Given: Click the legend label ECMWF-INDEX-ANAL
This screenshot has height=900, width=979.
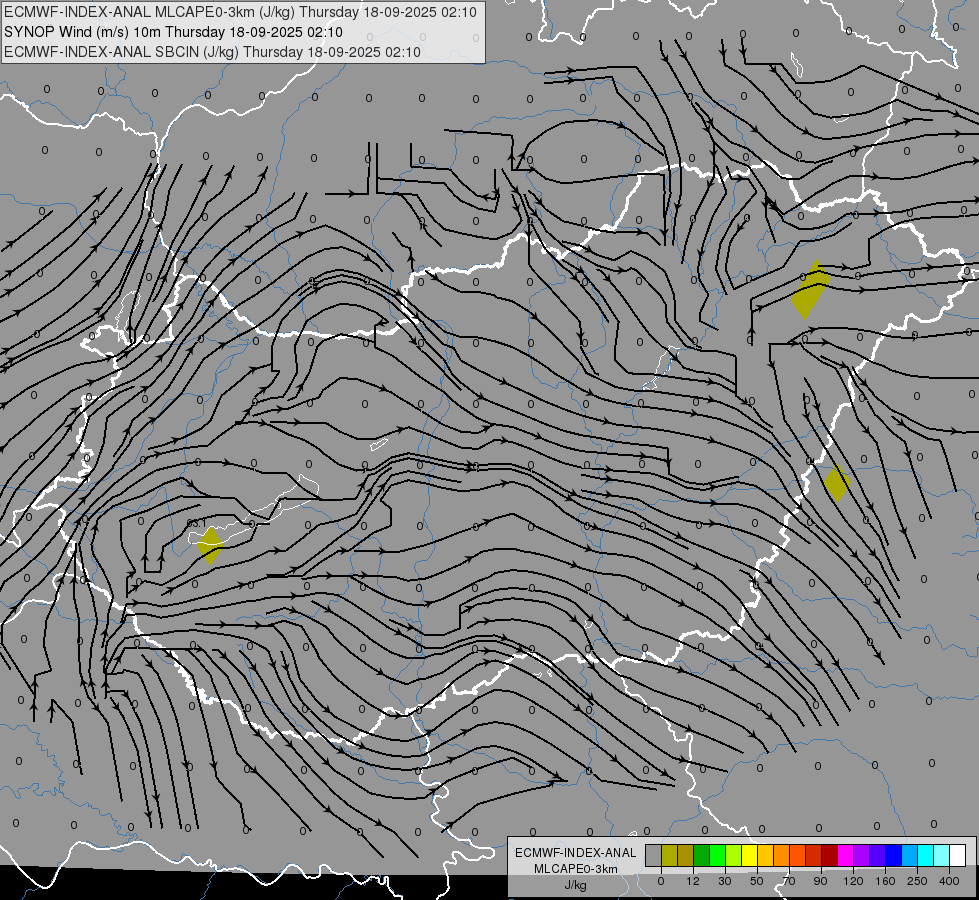Looking at the screenshot, I should [576, 853].
